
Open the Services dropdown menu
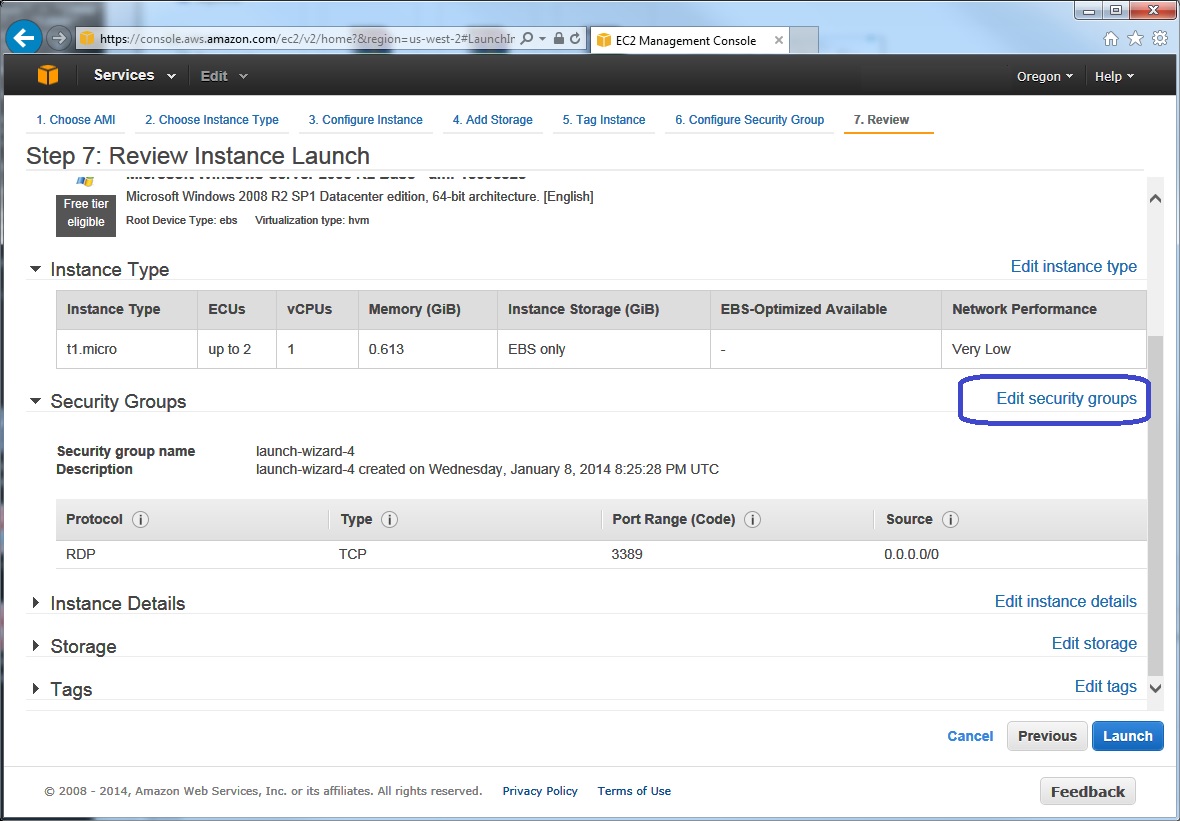[x=135, y=75]
